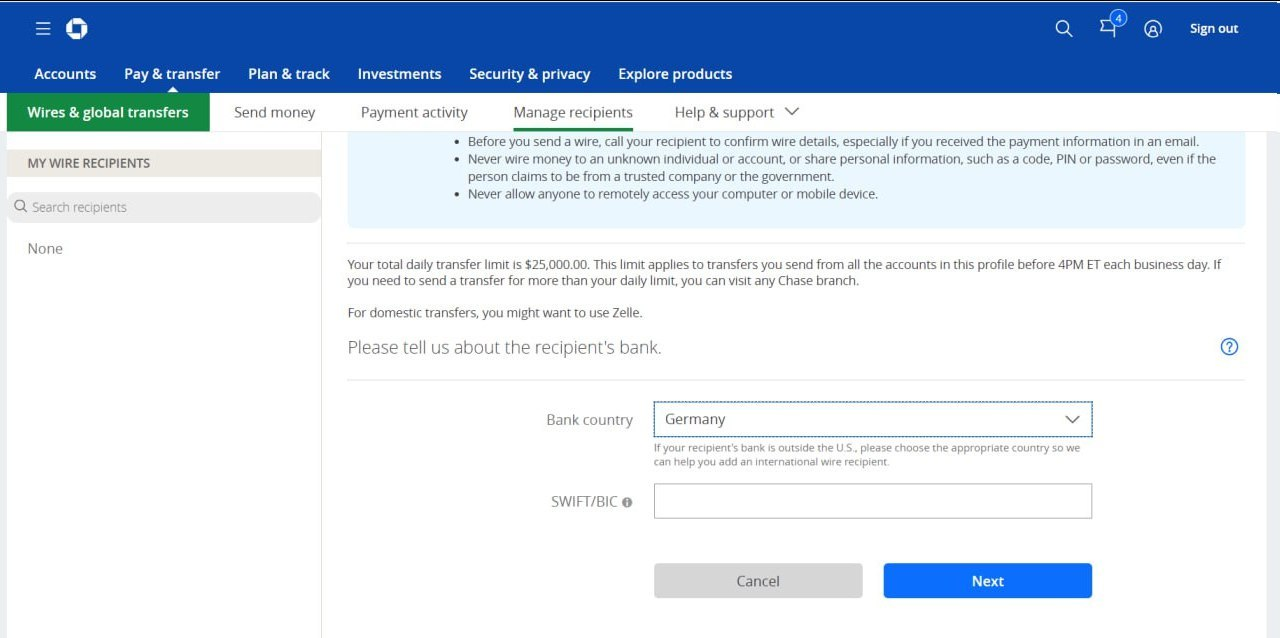Click the Cancel button
Image resolution: width=1280 pixels, height=638 pixels.
tap(758, 581)
